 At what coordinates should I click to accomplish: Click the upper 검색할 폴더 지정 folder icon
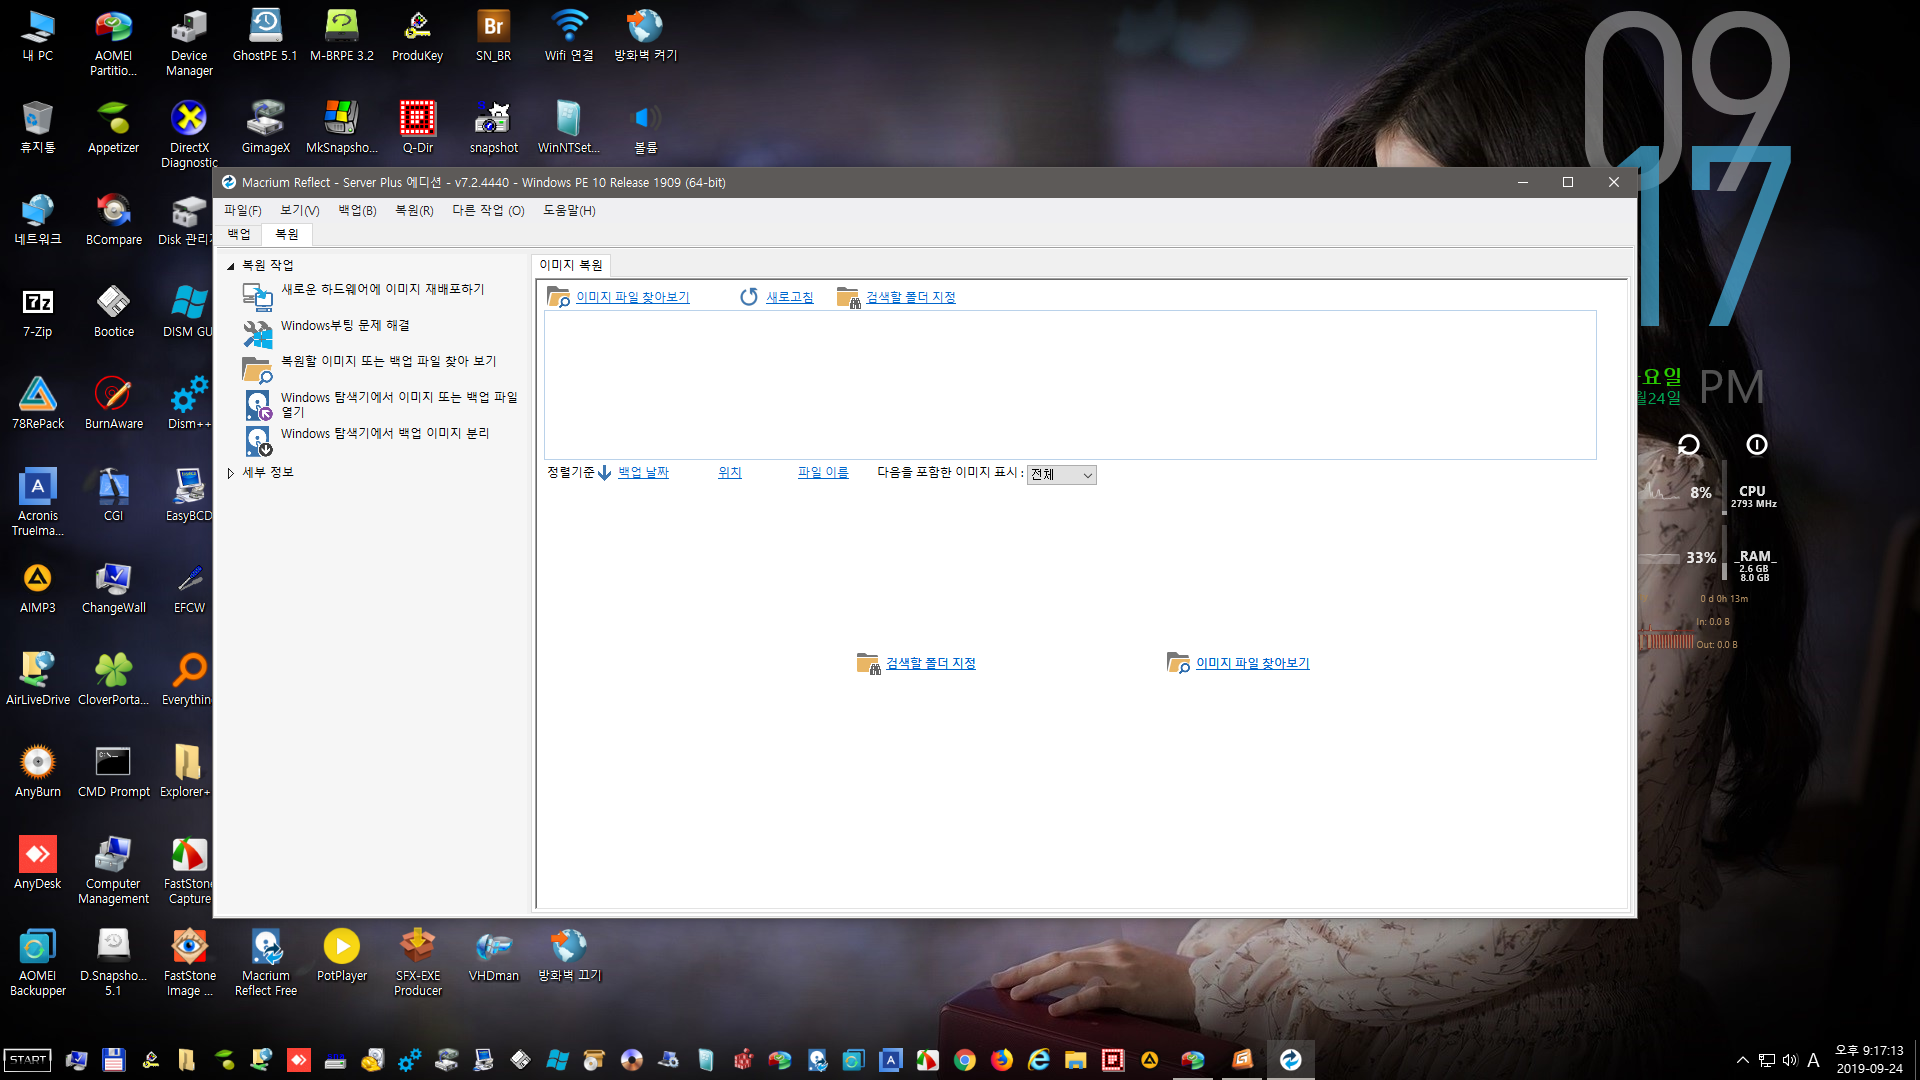coord(848,297)
